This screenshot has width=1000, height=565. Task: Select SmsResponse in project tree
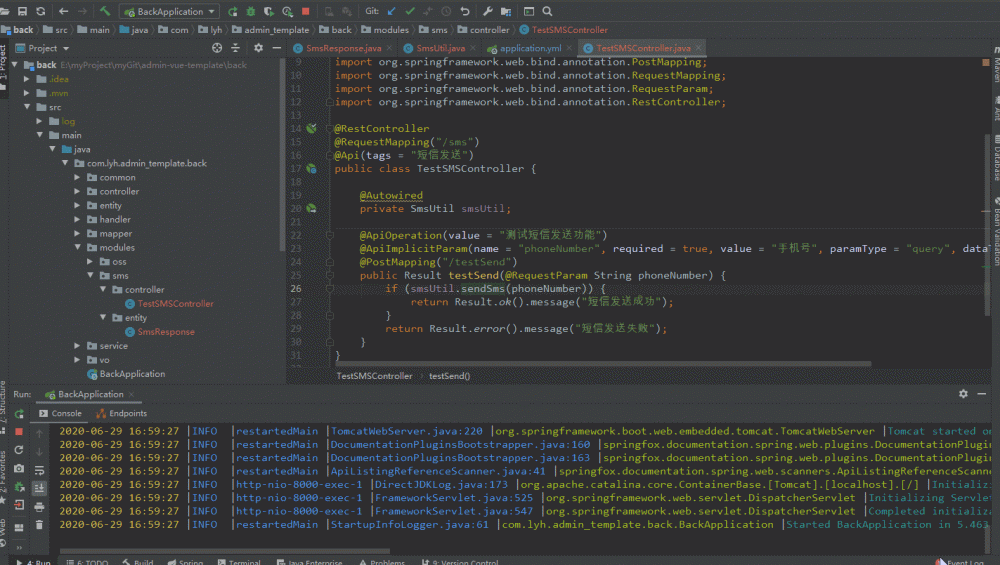click(x=166, y=332)
